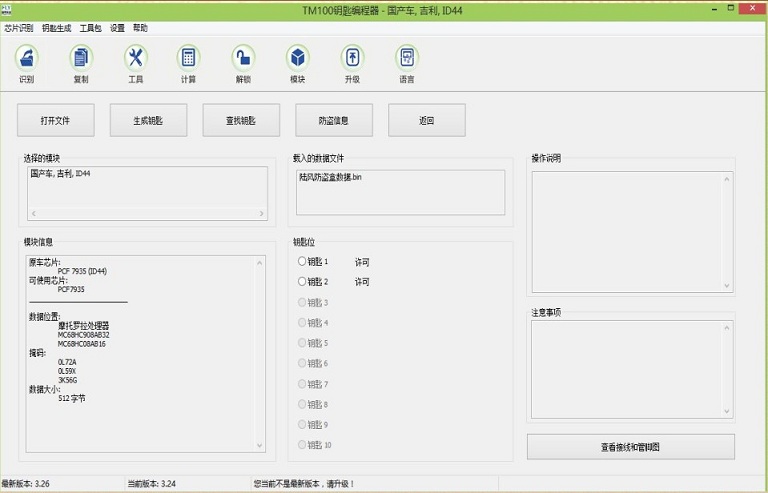Click 许可 label next to 钥匙 2
This screenshot has width=768, height=493.
[362, 282]
